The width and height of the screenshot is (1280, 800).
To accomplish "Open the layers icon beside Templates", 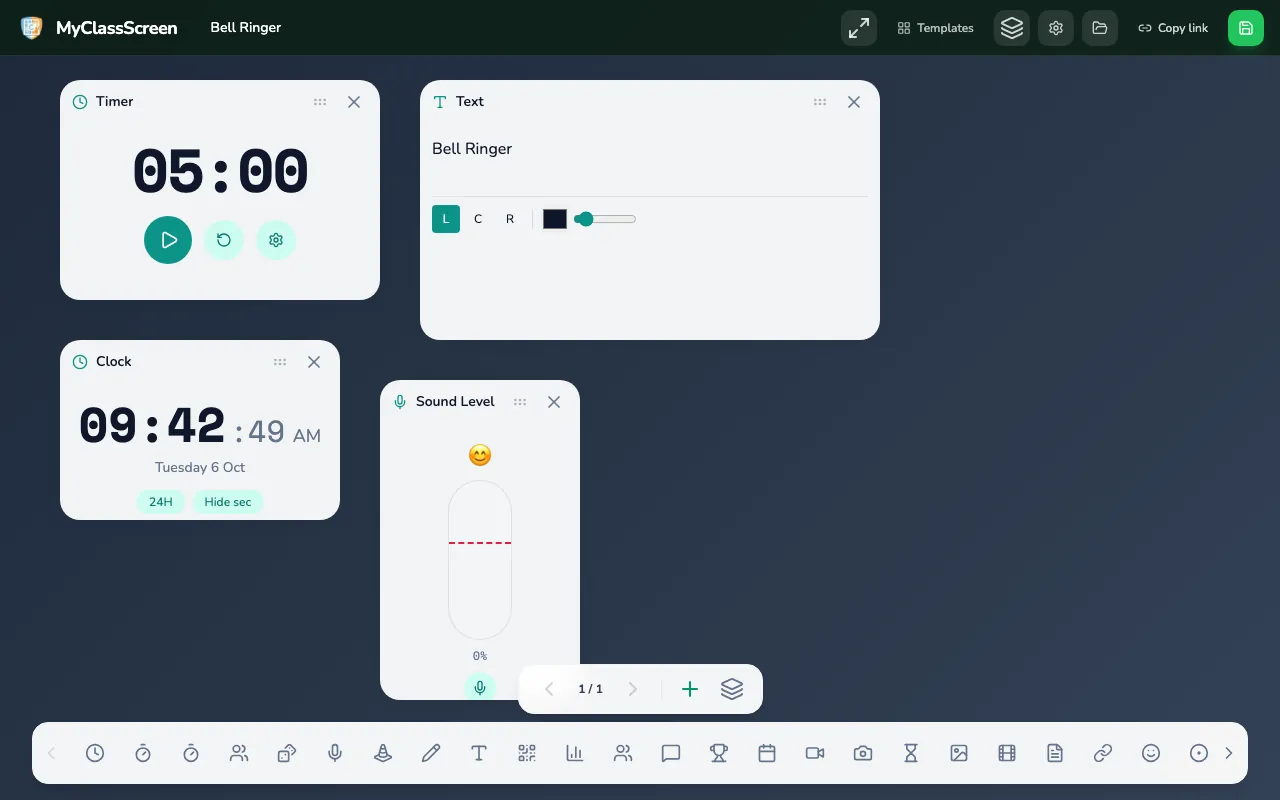I will coord(1012,28).
